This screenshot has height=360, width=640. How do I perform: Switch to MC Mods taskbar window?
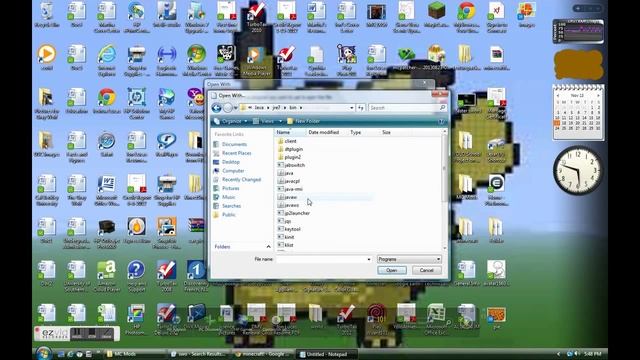point(135,354)
